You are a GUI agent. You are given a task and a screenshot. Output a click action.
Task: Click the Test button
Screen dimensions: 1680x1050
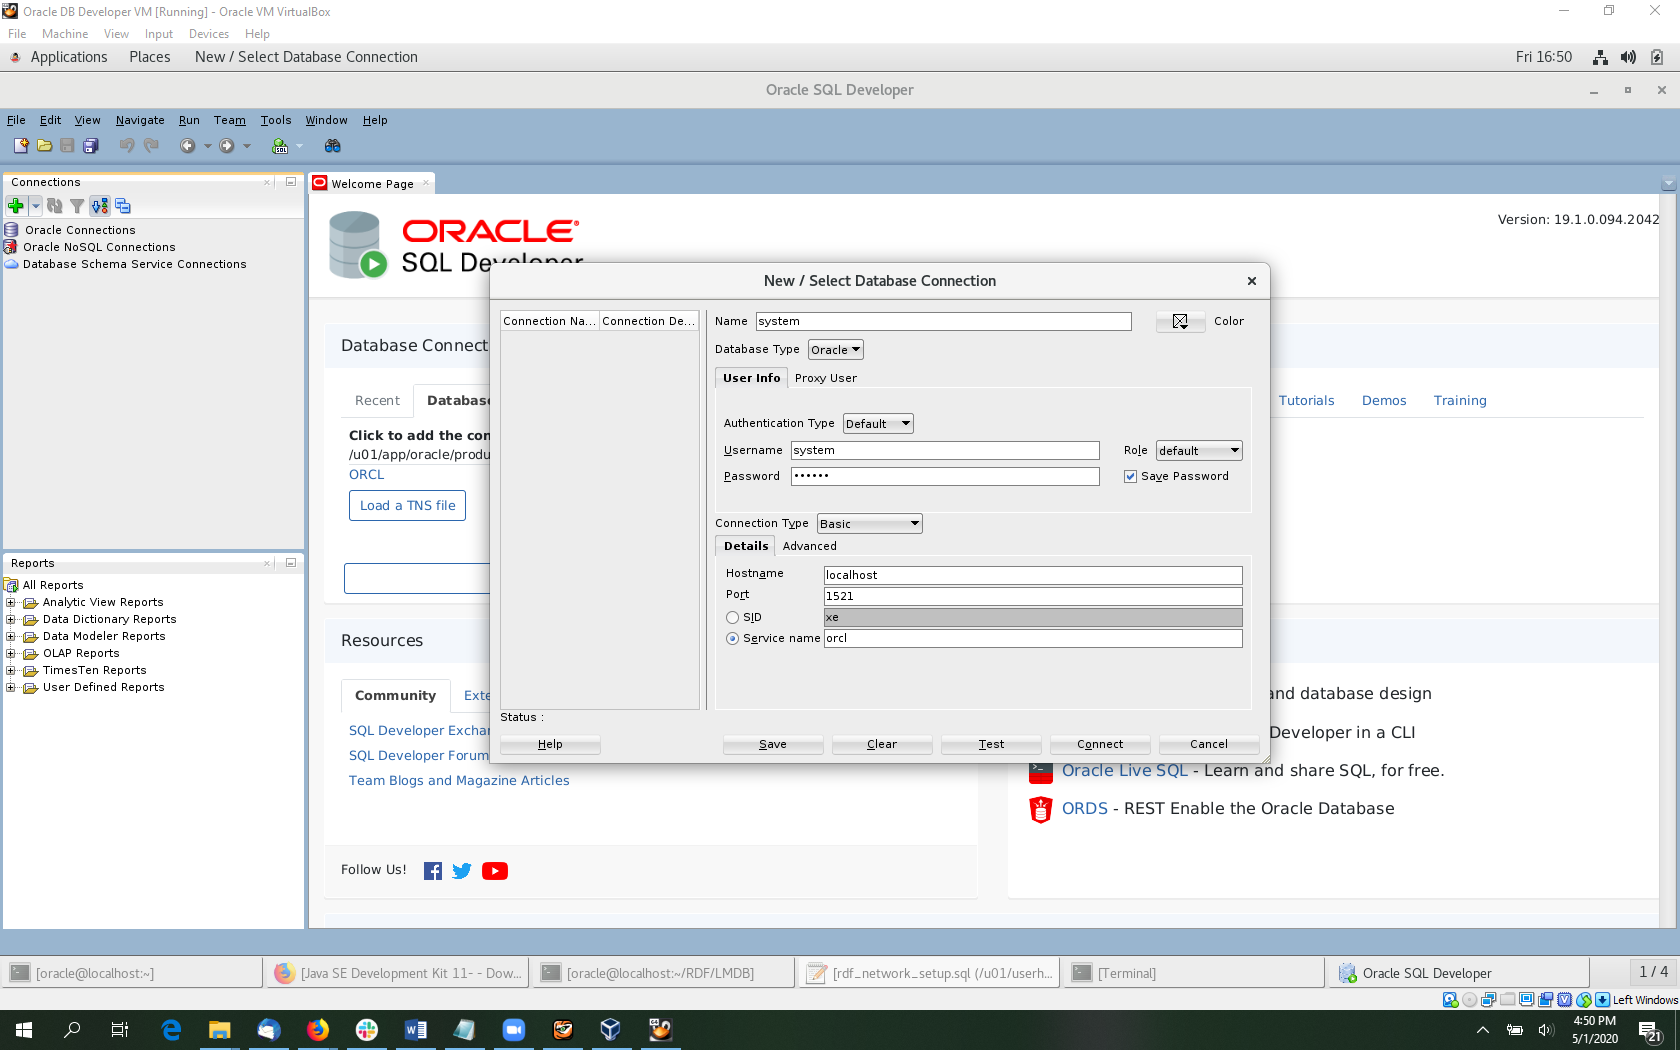(x=990, y=744)
